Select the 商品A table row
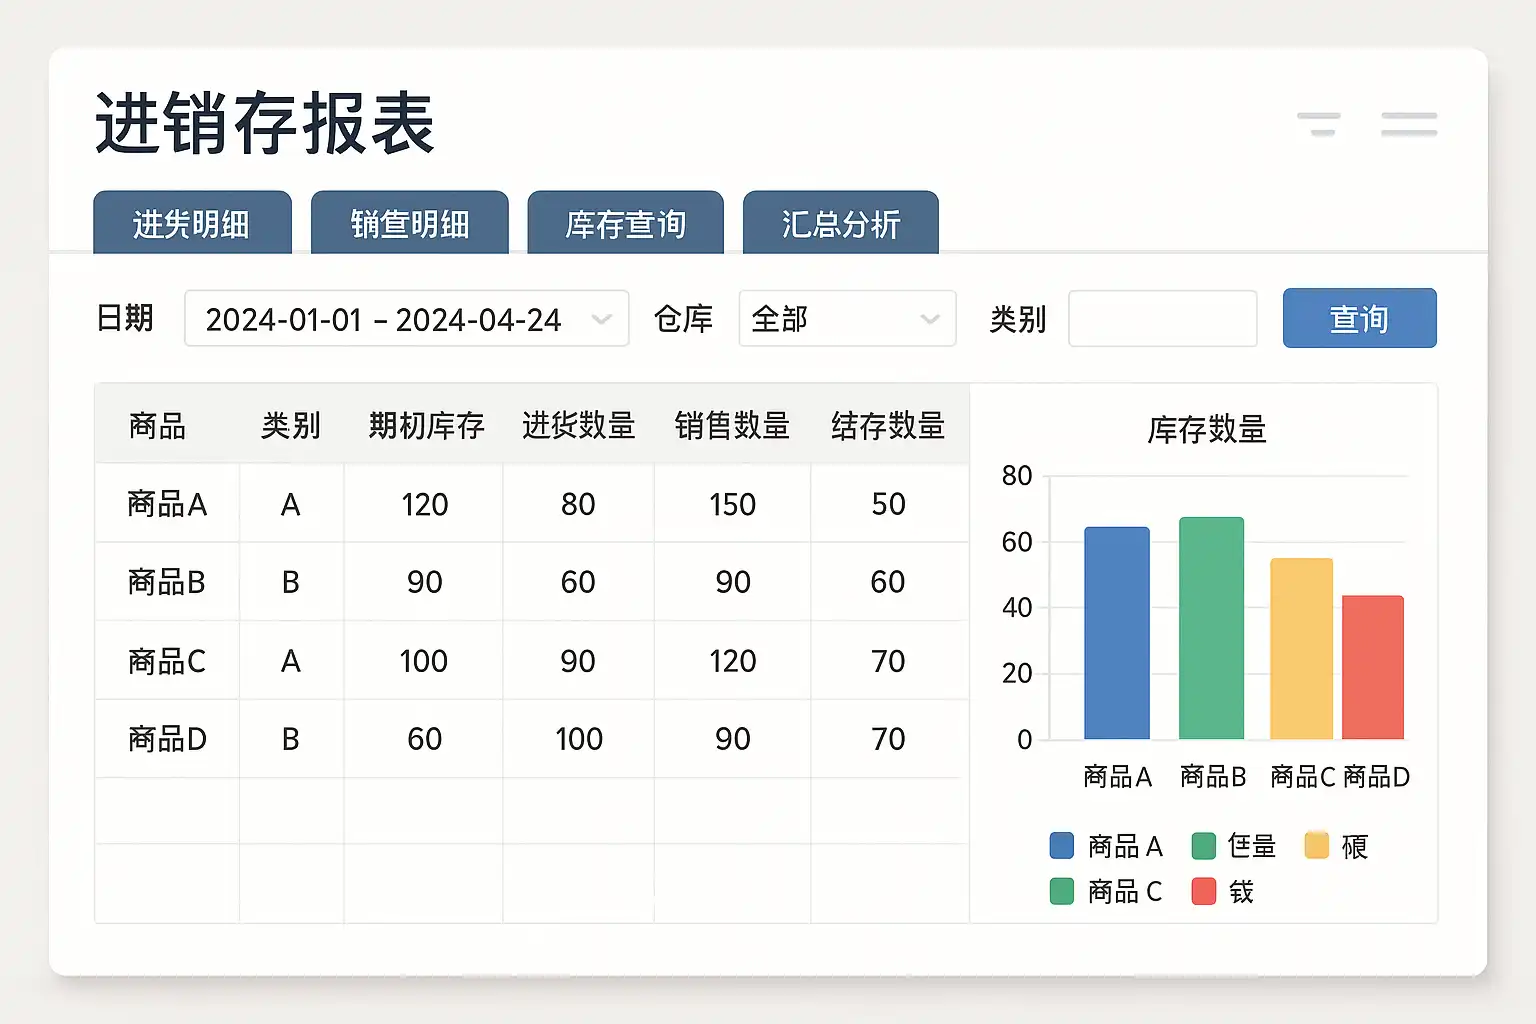1536x1024 pixels. pos(532,504)
